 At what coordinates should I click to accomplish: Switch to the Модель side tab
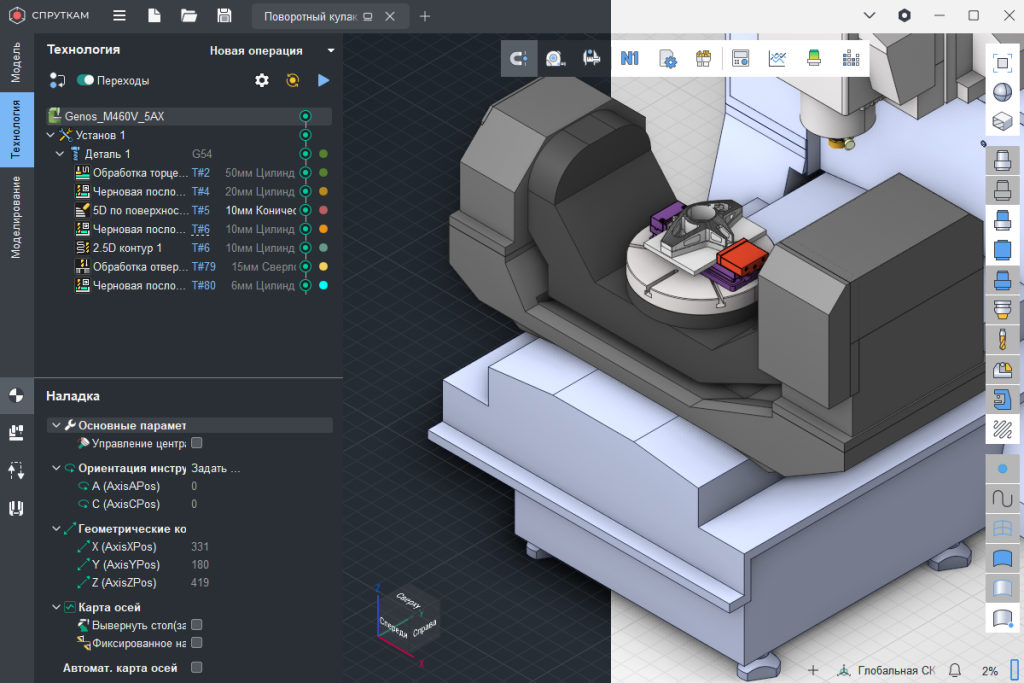pos(16,62)
